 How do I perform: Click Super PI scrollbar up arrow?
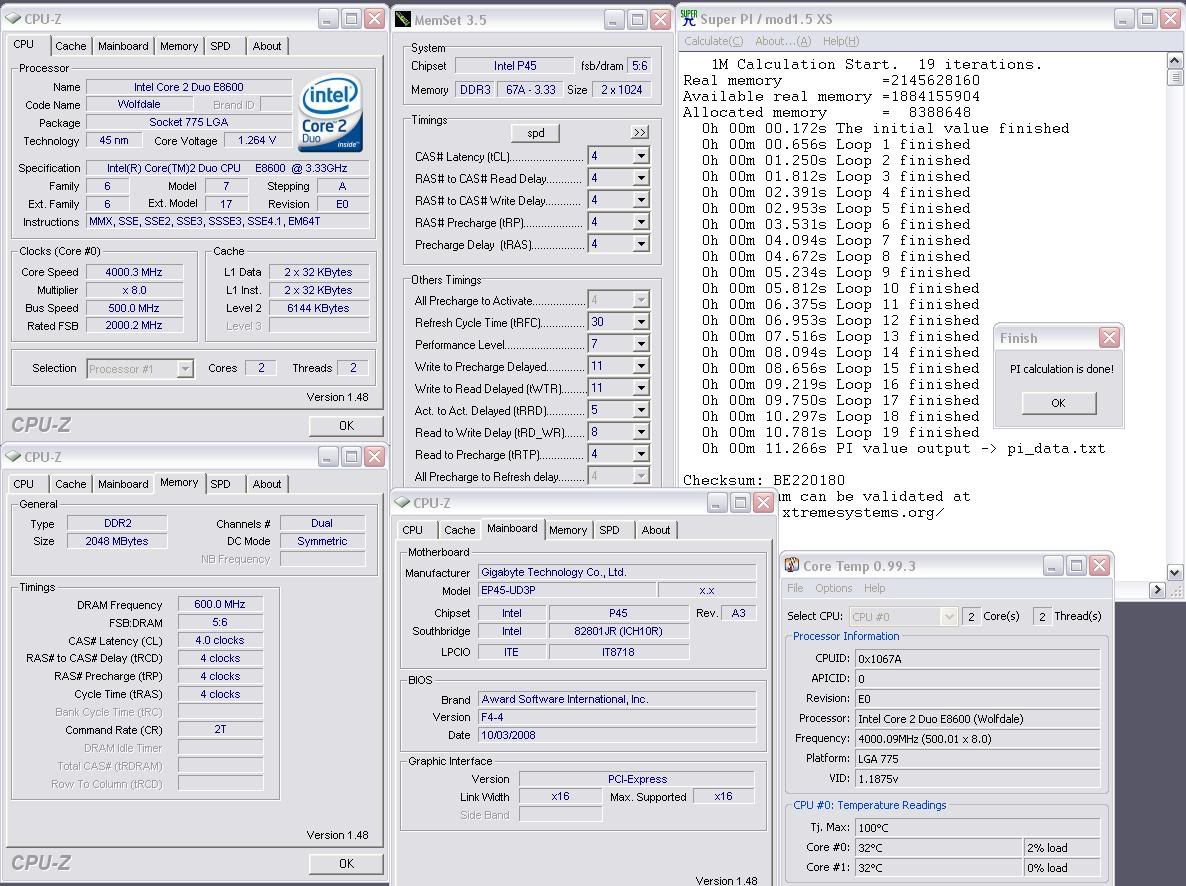pos(1175,61)
